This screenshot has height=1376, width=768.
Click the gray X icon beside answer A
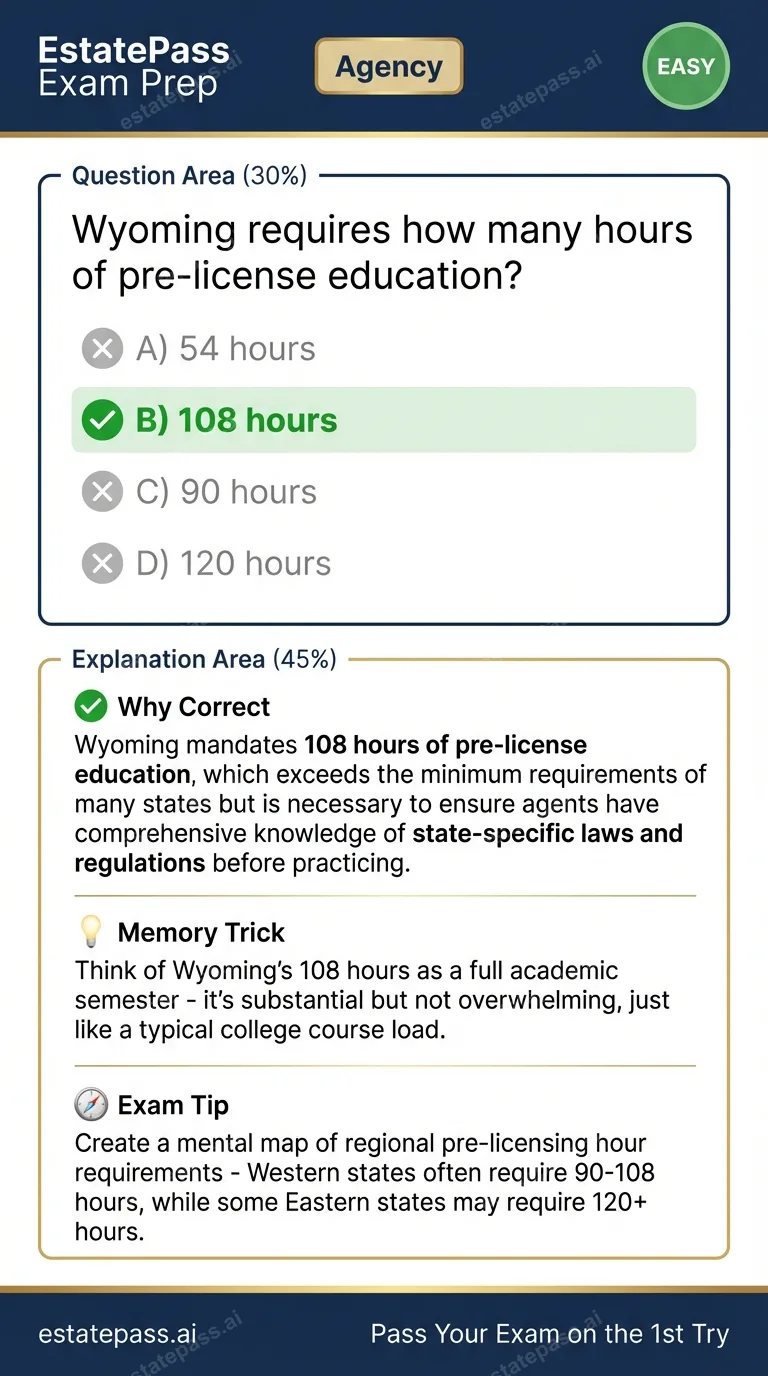(x=101, y=348)
